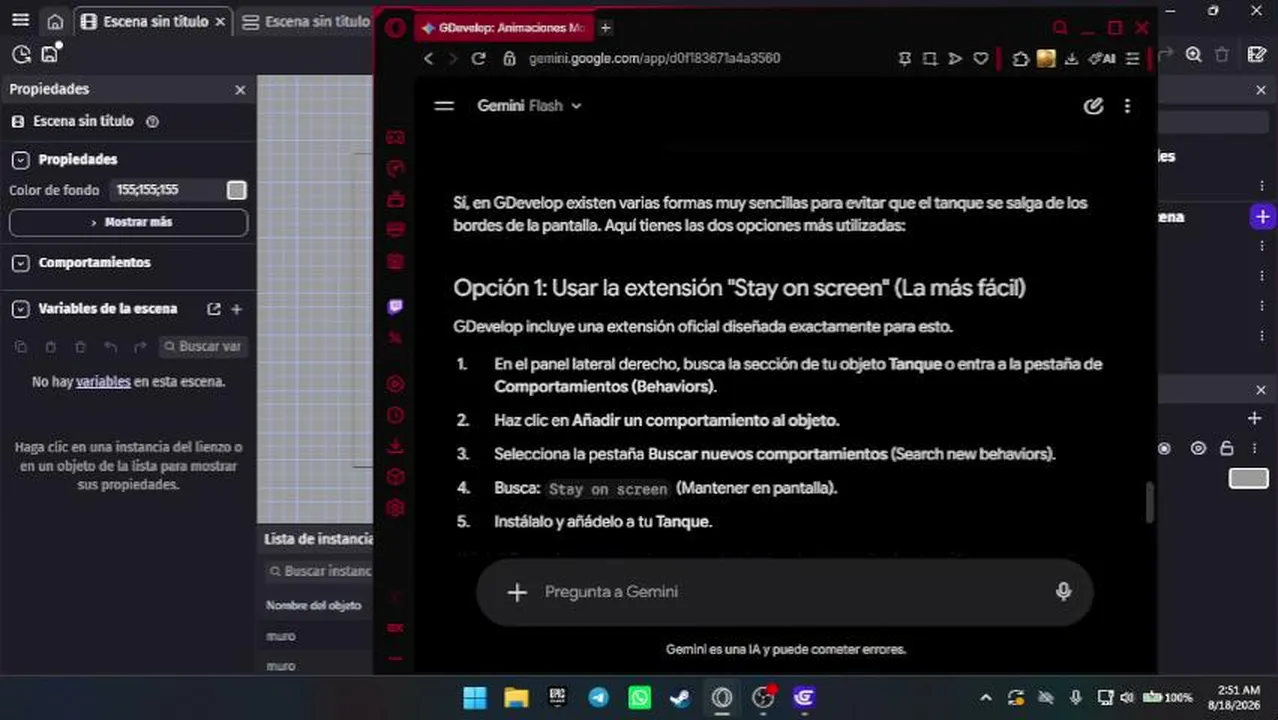Click Gemini page vertical scrollbar
The image size is (1278, 720).
click(1150, 502)
